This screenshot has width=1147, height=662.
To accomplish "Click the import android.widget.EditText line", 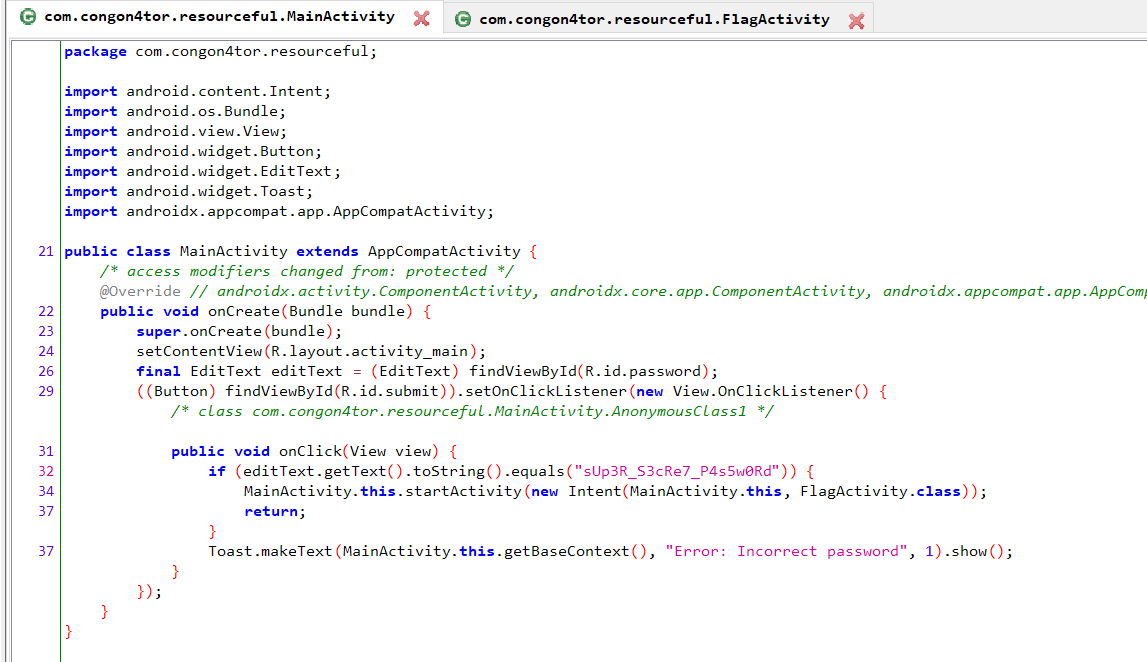I will pos(203,171).
